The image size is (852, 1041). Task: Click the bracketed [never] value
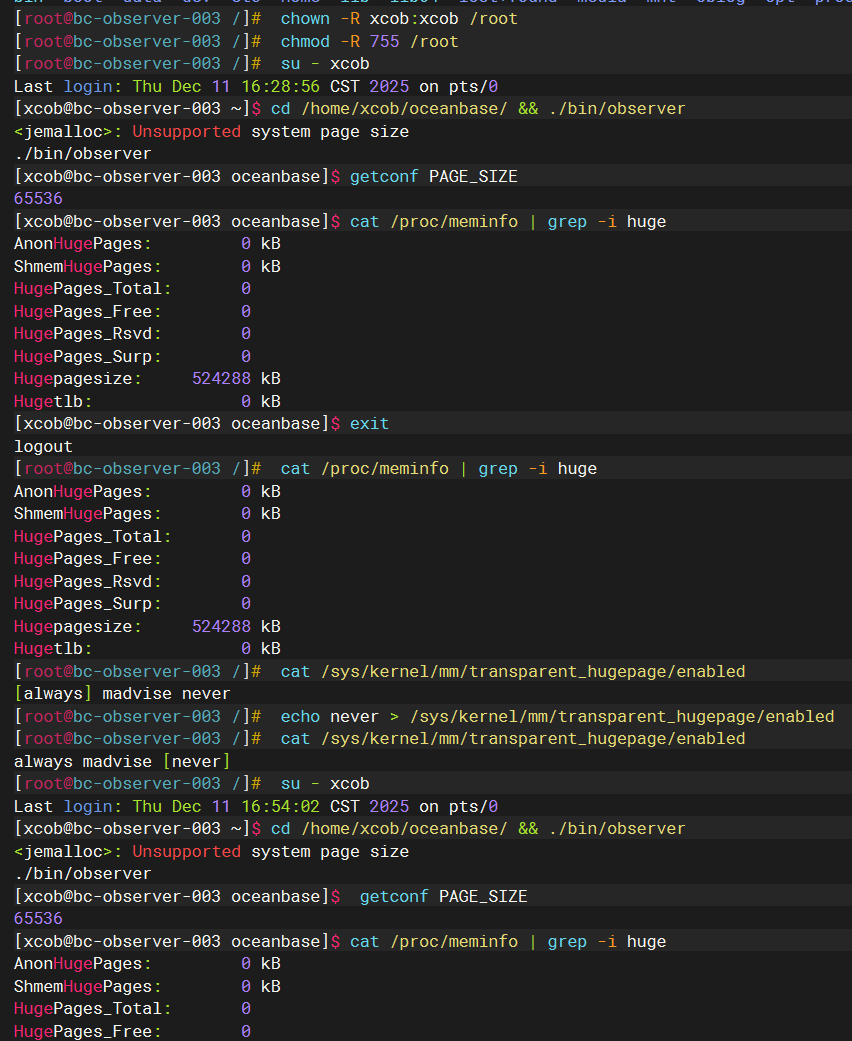click(x=197, y=761)
